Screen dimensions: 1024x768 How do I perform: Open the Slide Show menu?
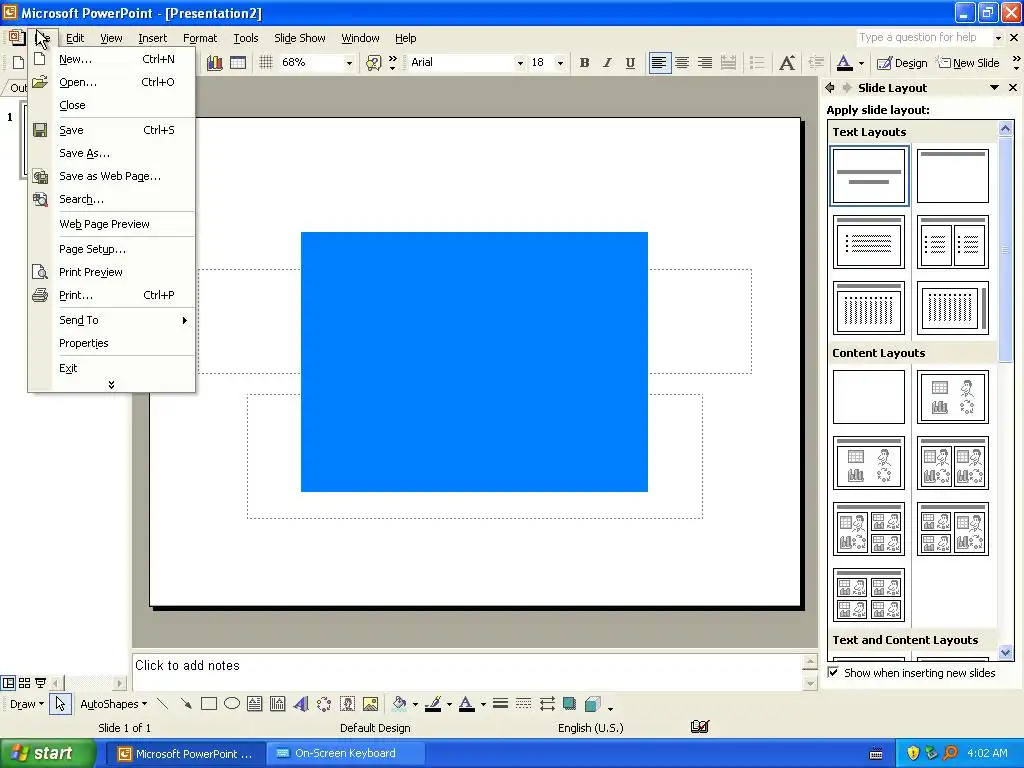point(300,38)
